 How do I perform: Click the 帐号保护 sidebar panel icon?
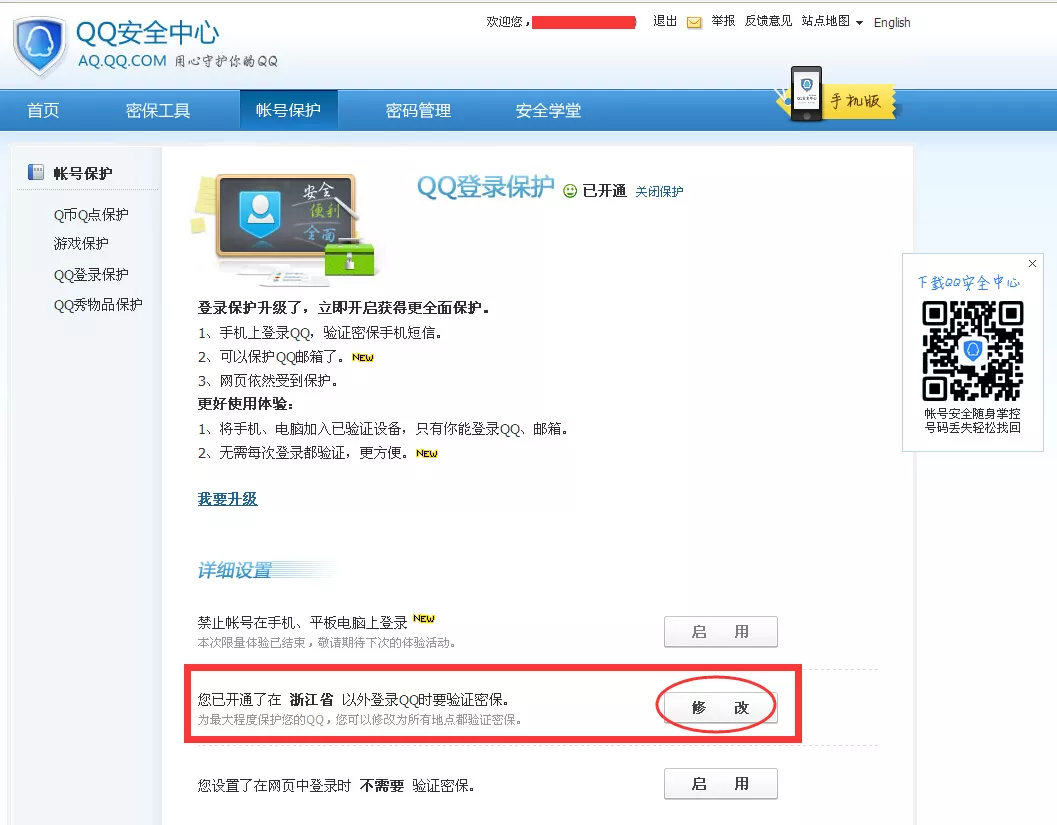(x=35, y=172)
